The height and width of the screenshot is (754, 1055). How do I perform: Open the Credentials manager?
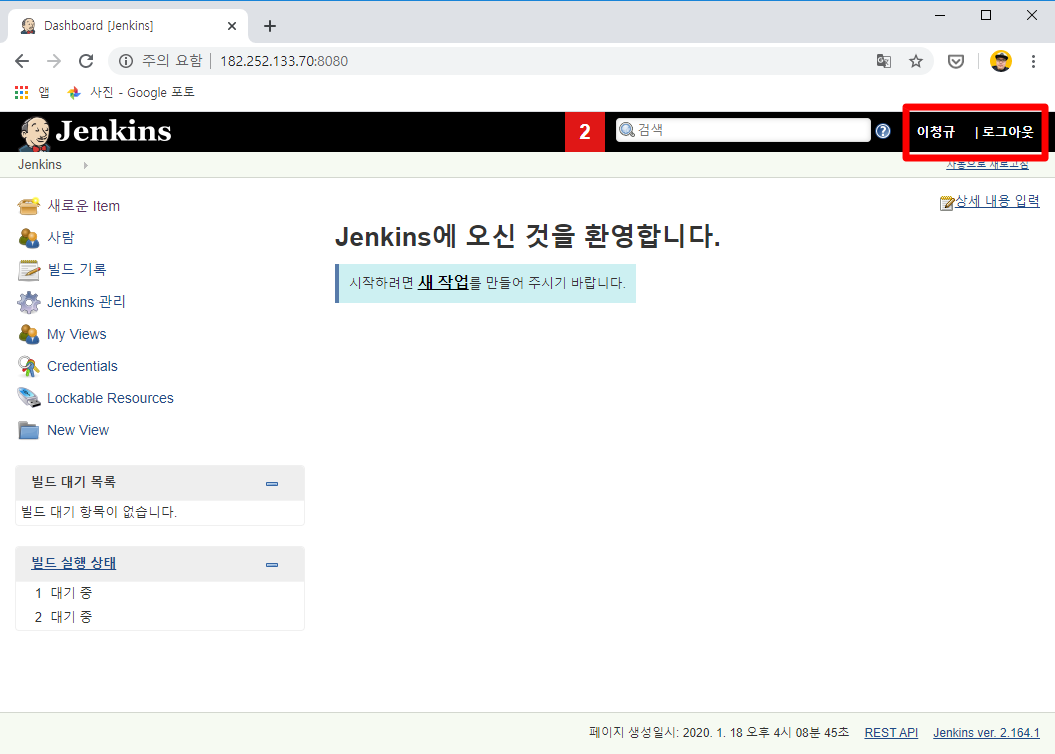[x=82, y=365]
